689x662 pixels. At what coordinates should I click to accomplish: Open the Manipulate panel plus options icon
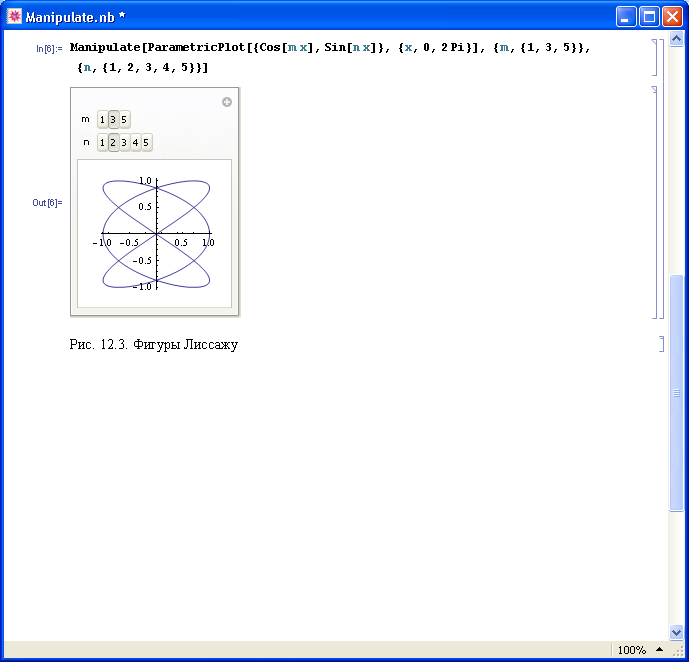coord(227,102)
